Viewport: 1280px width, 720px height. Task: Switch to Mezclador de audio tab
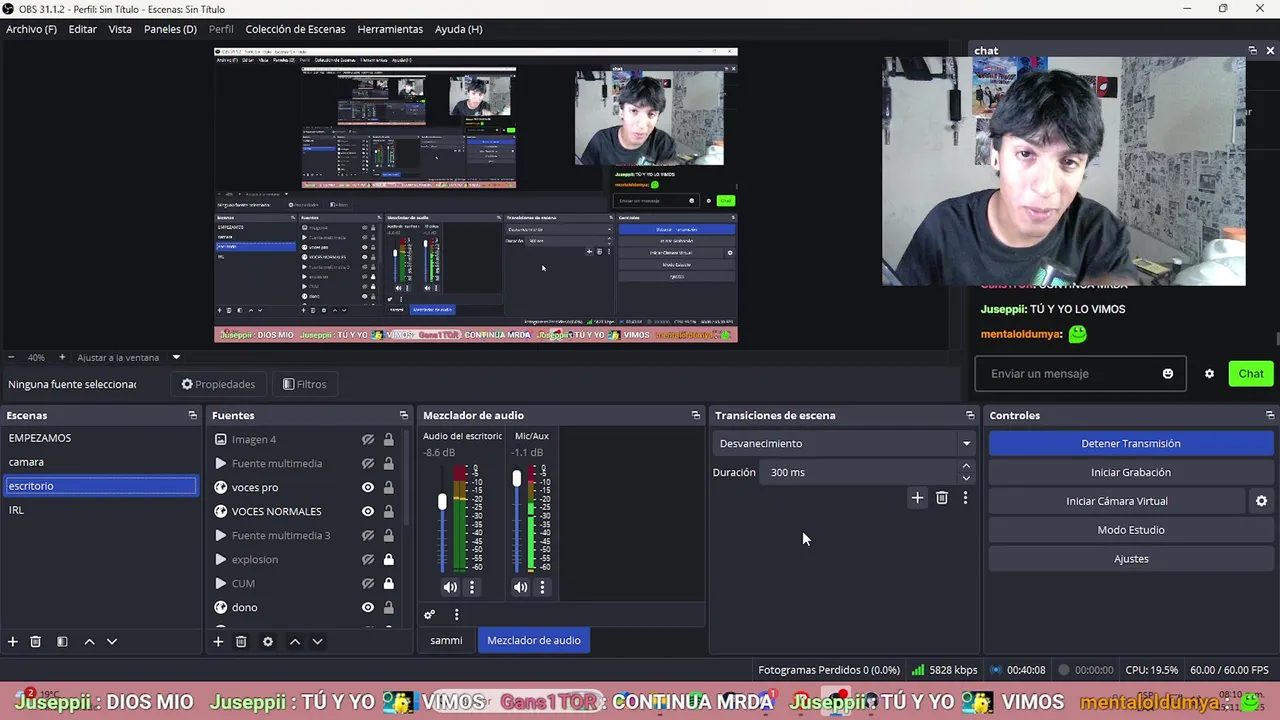coord(534,640)
